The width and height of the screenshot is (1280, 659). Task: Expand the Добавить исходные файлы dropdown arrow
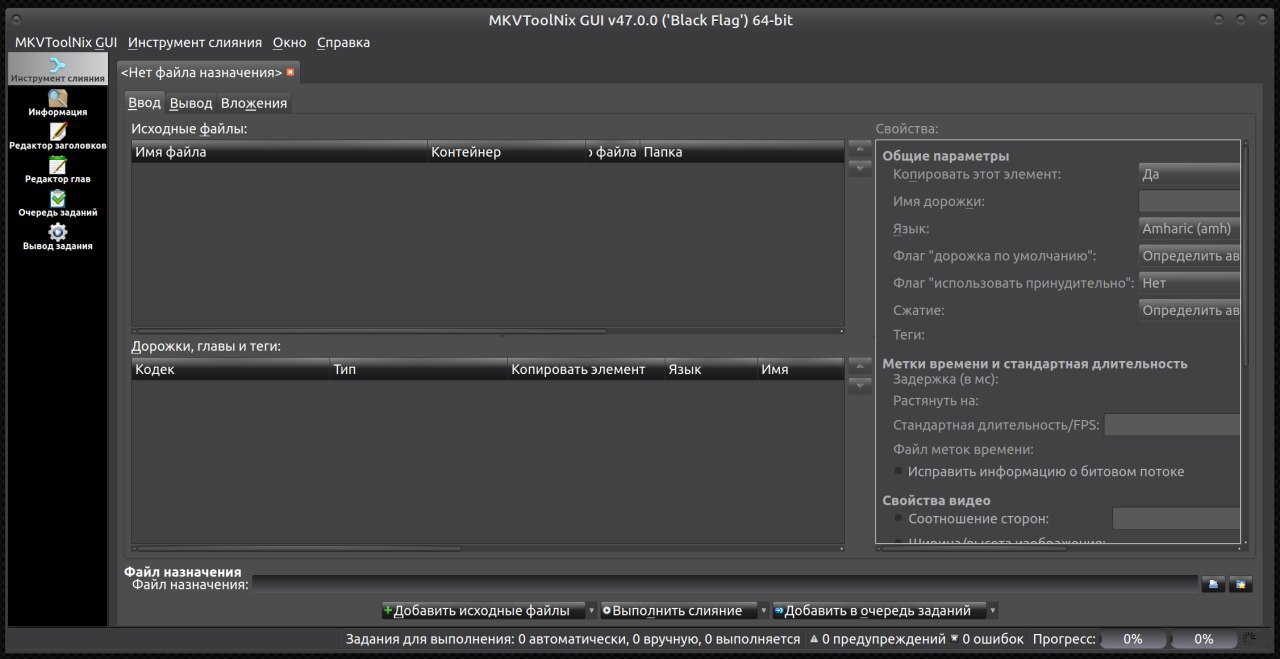(591, 611)
